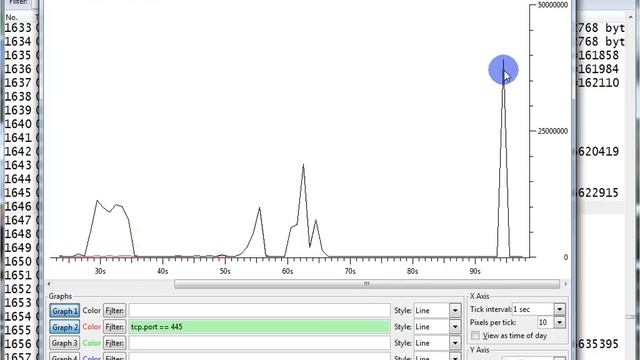The height and width of the screenshot is (360, 640).
Task: Toggle the Graph 1 button
Action: click(64, 311)
